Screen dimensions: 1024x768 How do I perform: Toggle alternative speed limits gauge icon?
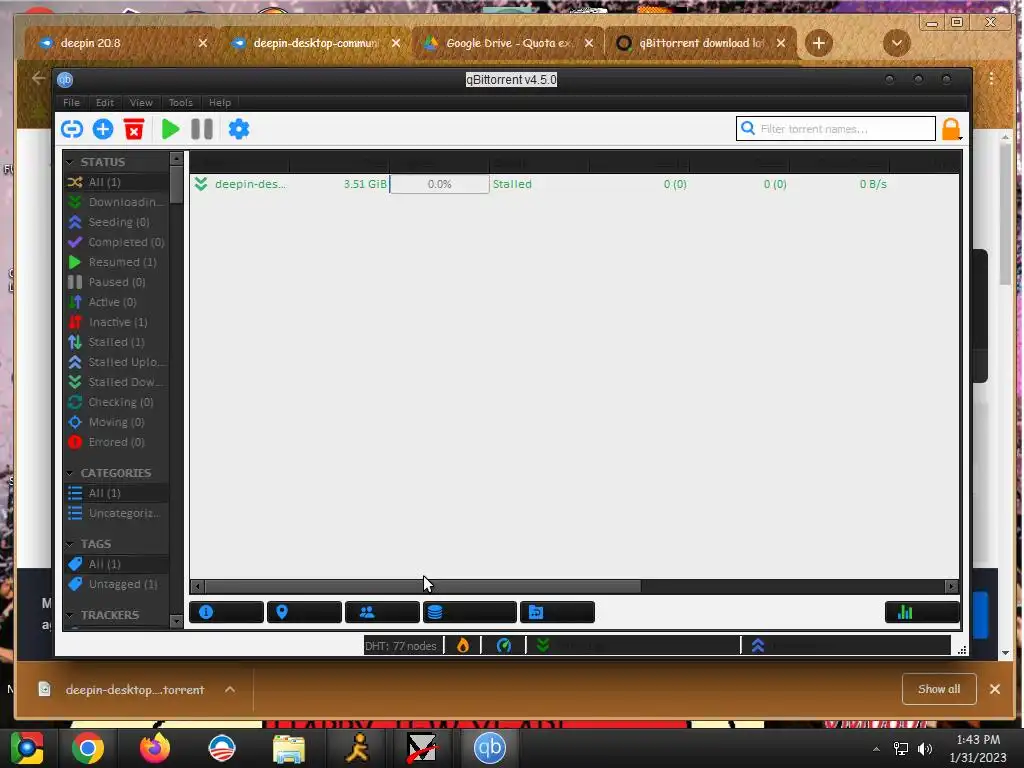tap(504, 646)
